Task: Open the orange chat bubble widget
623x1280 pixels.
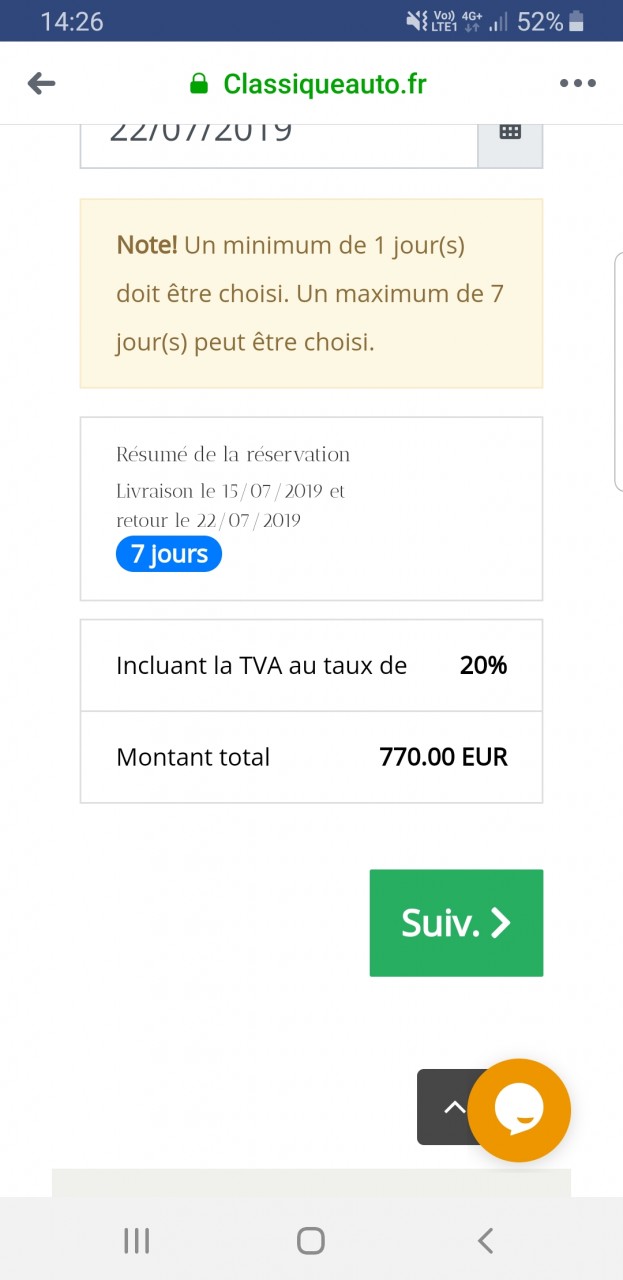Action: [519, 1110]
